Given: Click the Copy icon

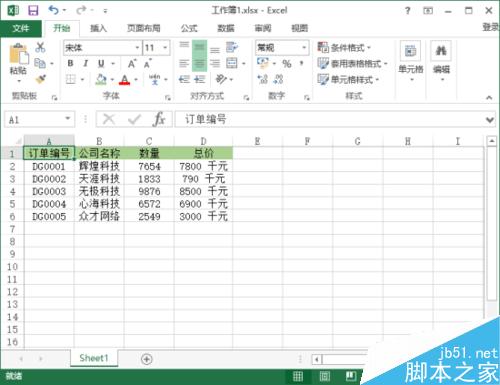Looking at the screenshot, I should [x=40, y=63].
